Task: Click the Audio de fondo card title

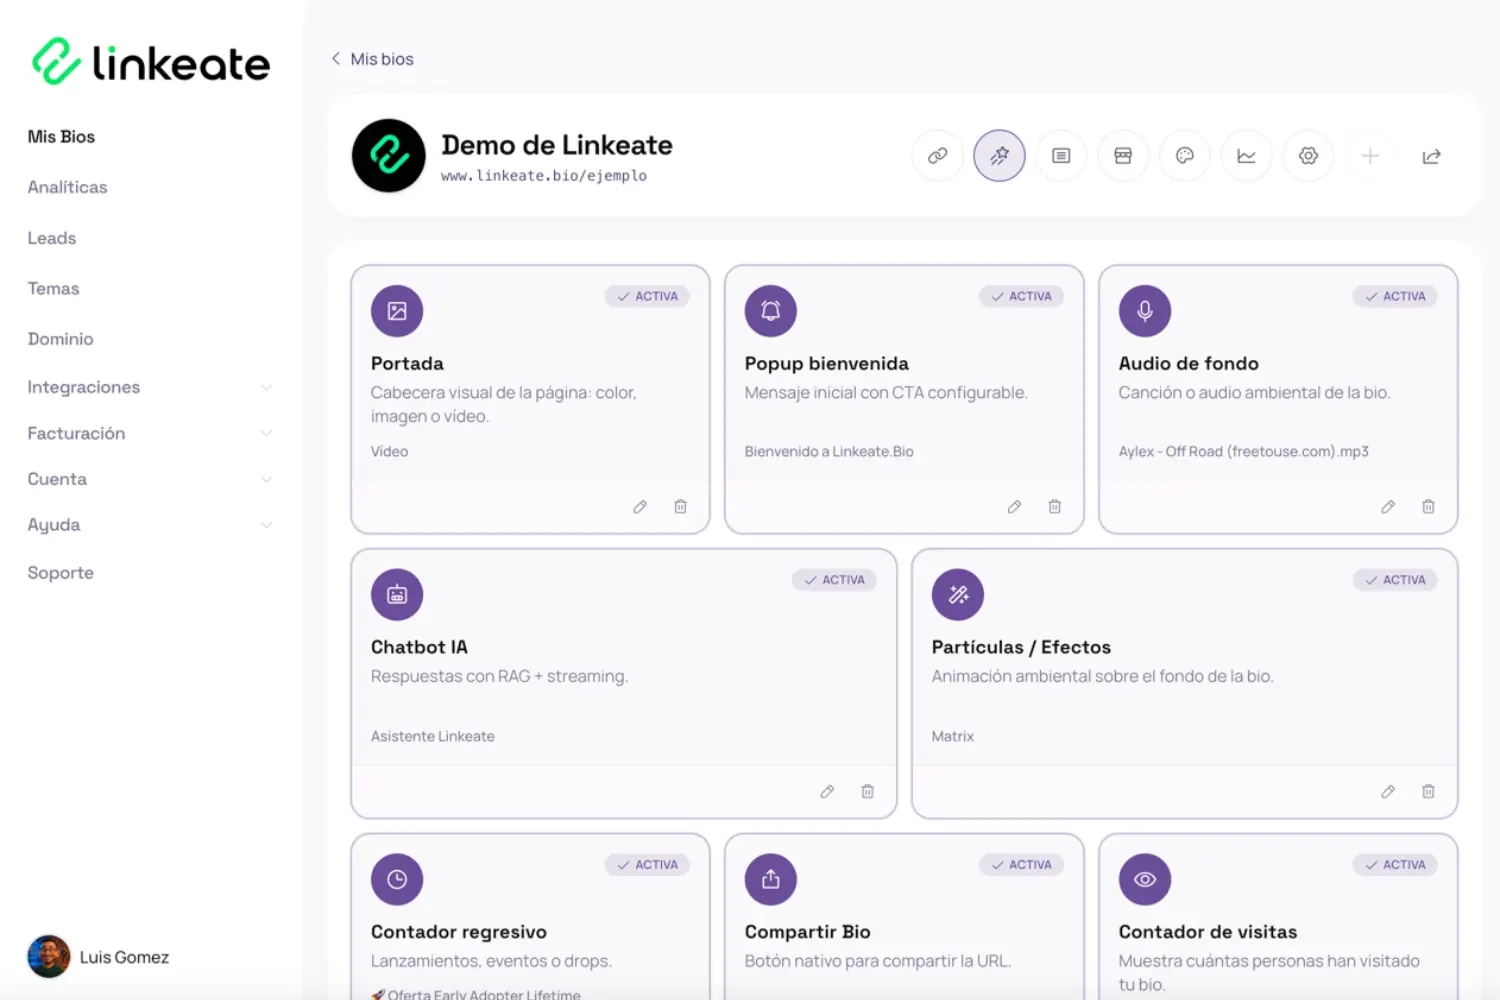Action: [1188, 364]
